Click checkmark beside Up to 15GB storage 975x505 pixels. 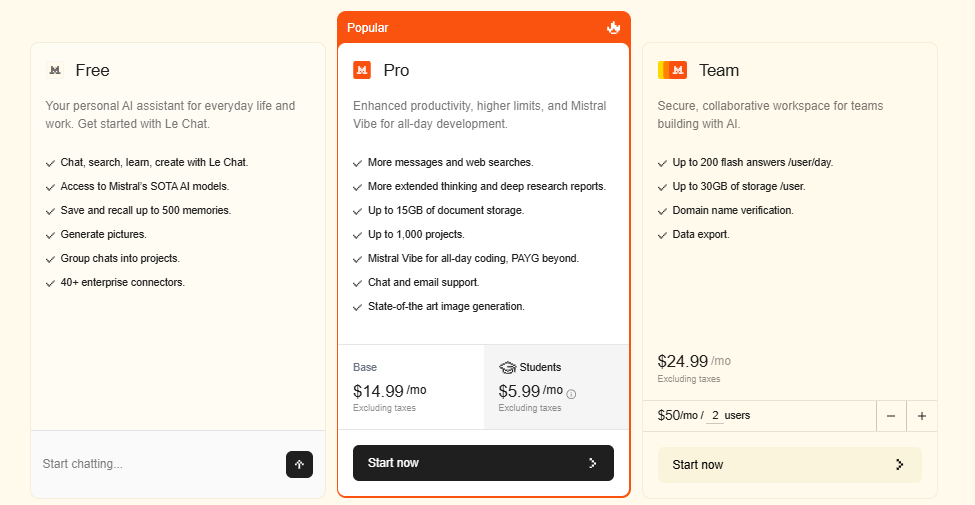coord(358,211)
